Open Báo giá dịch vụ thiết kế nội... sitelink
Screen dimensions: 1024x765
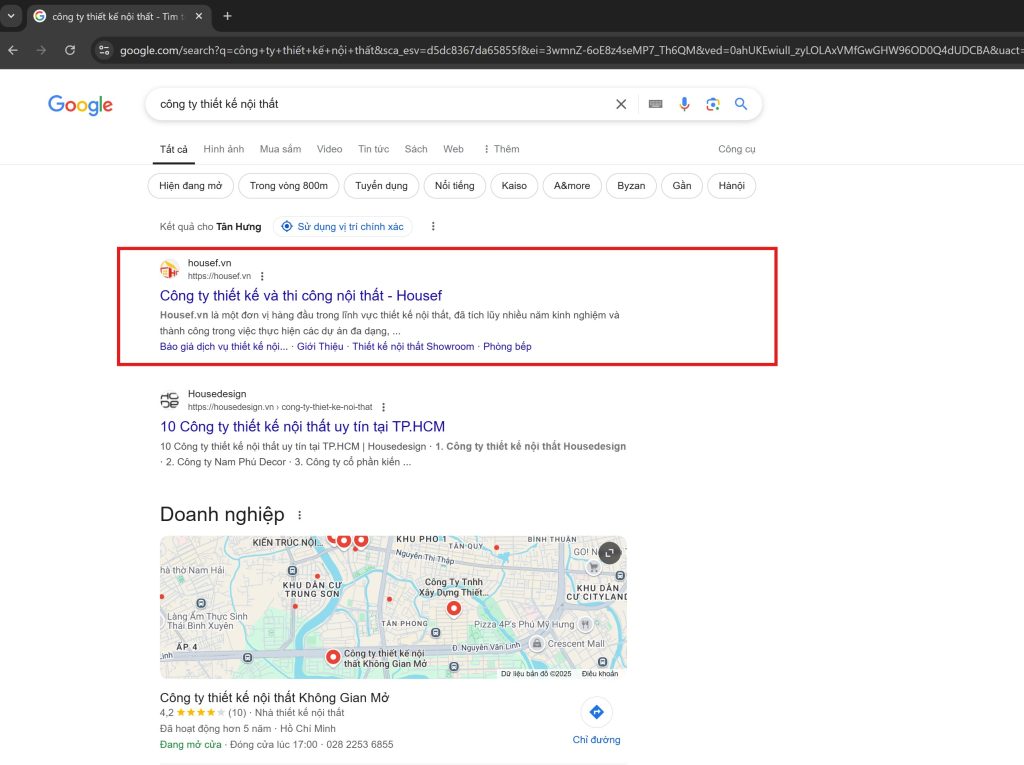coord(224,346)
